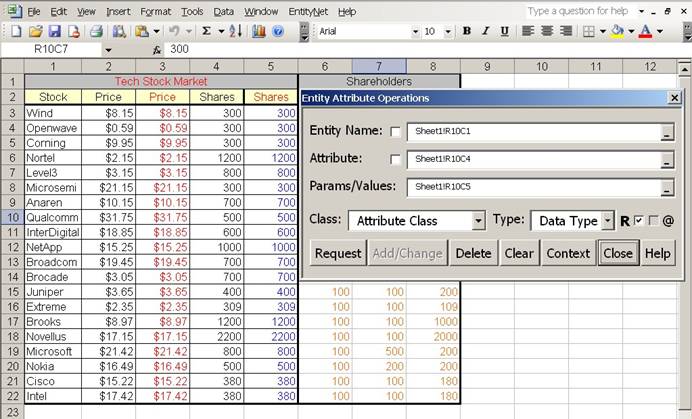
Task: Click the Undo arrow icon
Action: click(174, 31)
